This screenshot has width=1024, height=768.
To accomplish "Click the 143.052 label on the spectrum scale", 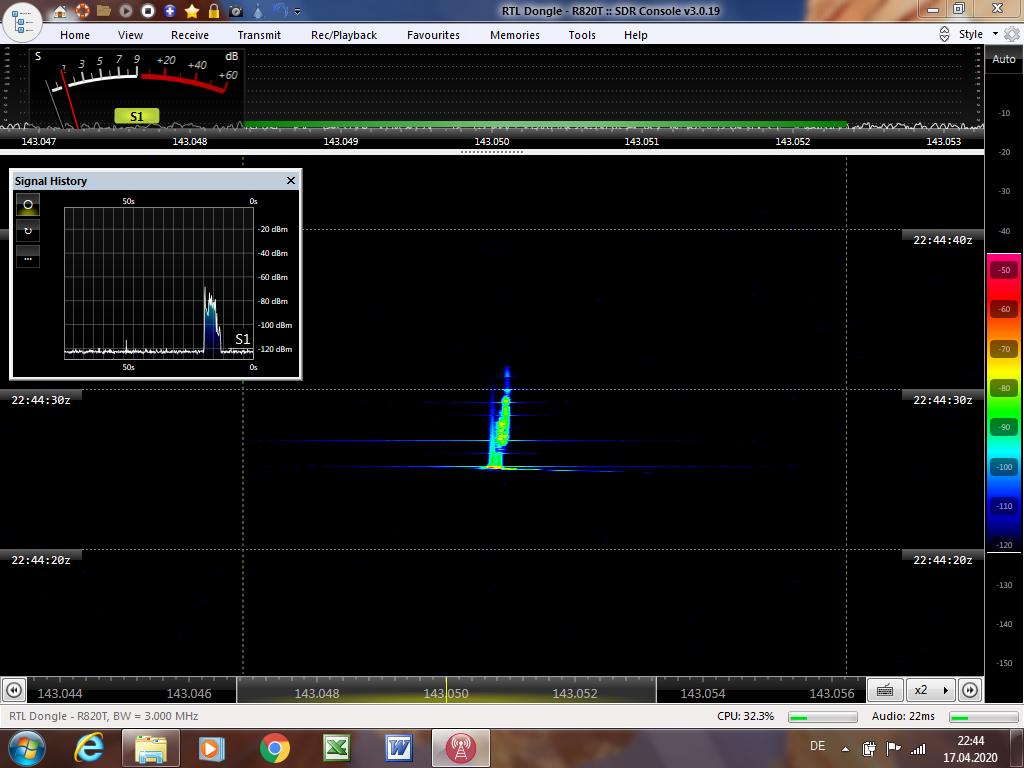I will coord(793,142).
